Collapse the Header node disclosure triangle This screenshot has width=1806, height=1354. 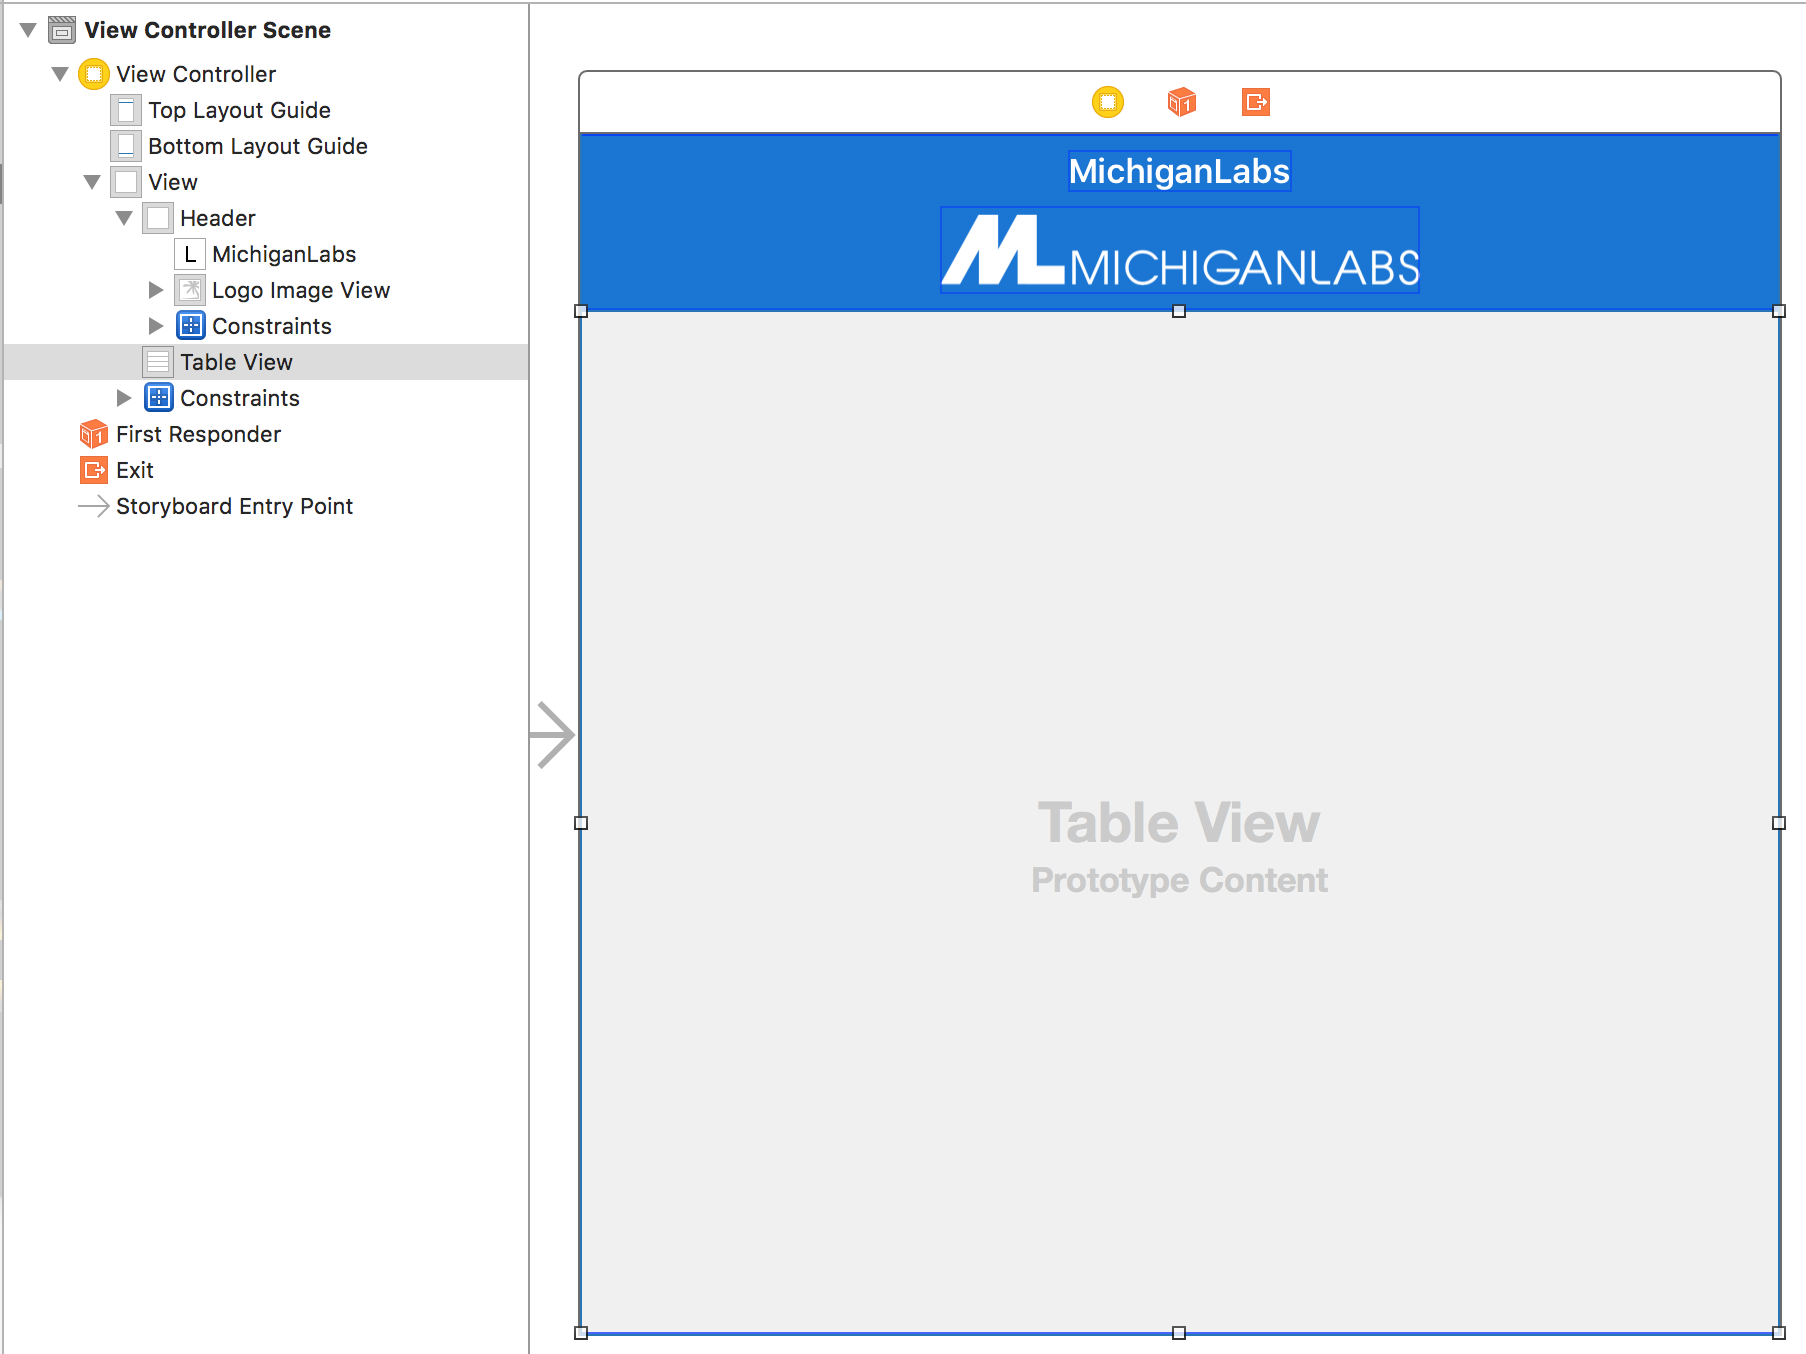[124, 218]
